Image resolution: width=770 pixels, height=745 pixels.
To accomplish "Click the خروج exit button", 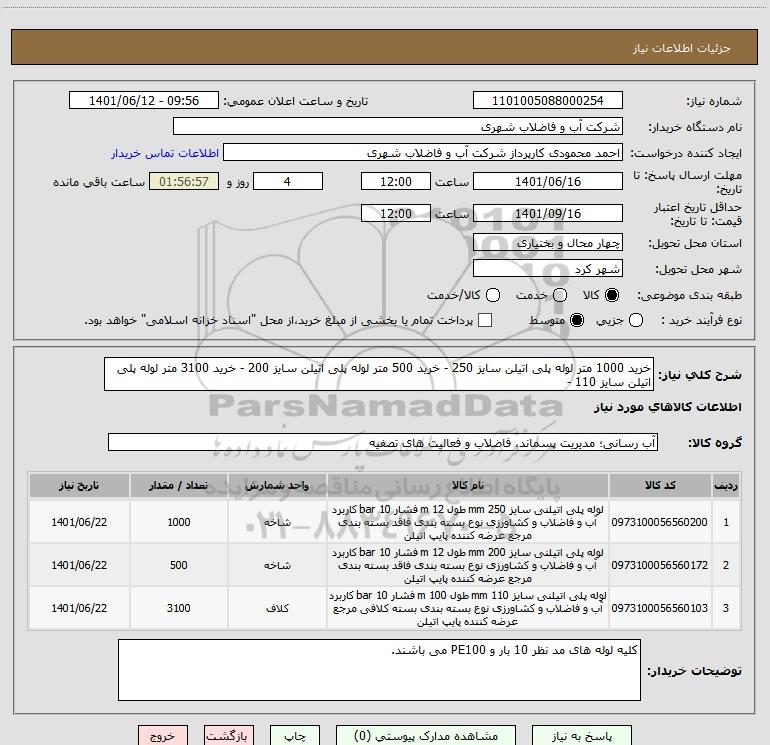I will coord(163,736).
